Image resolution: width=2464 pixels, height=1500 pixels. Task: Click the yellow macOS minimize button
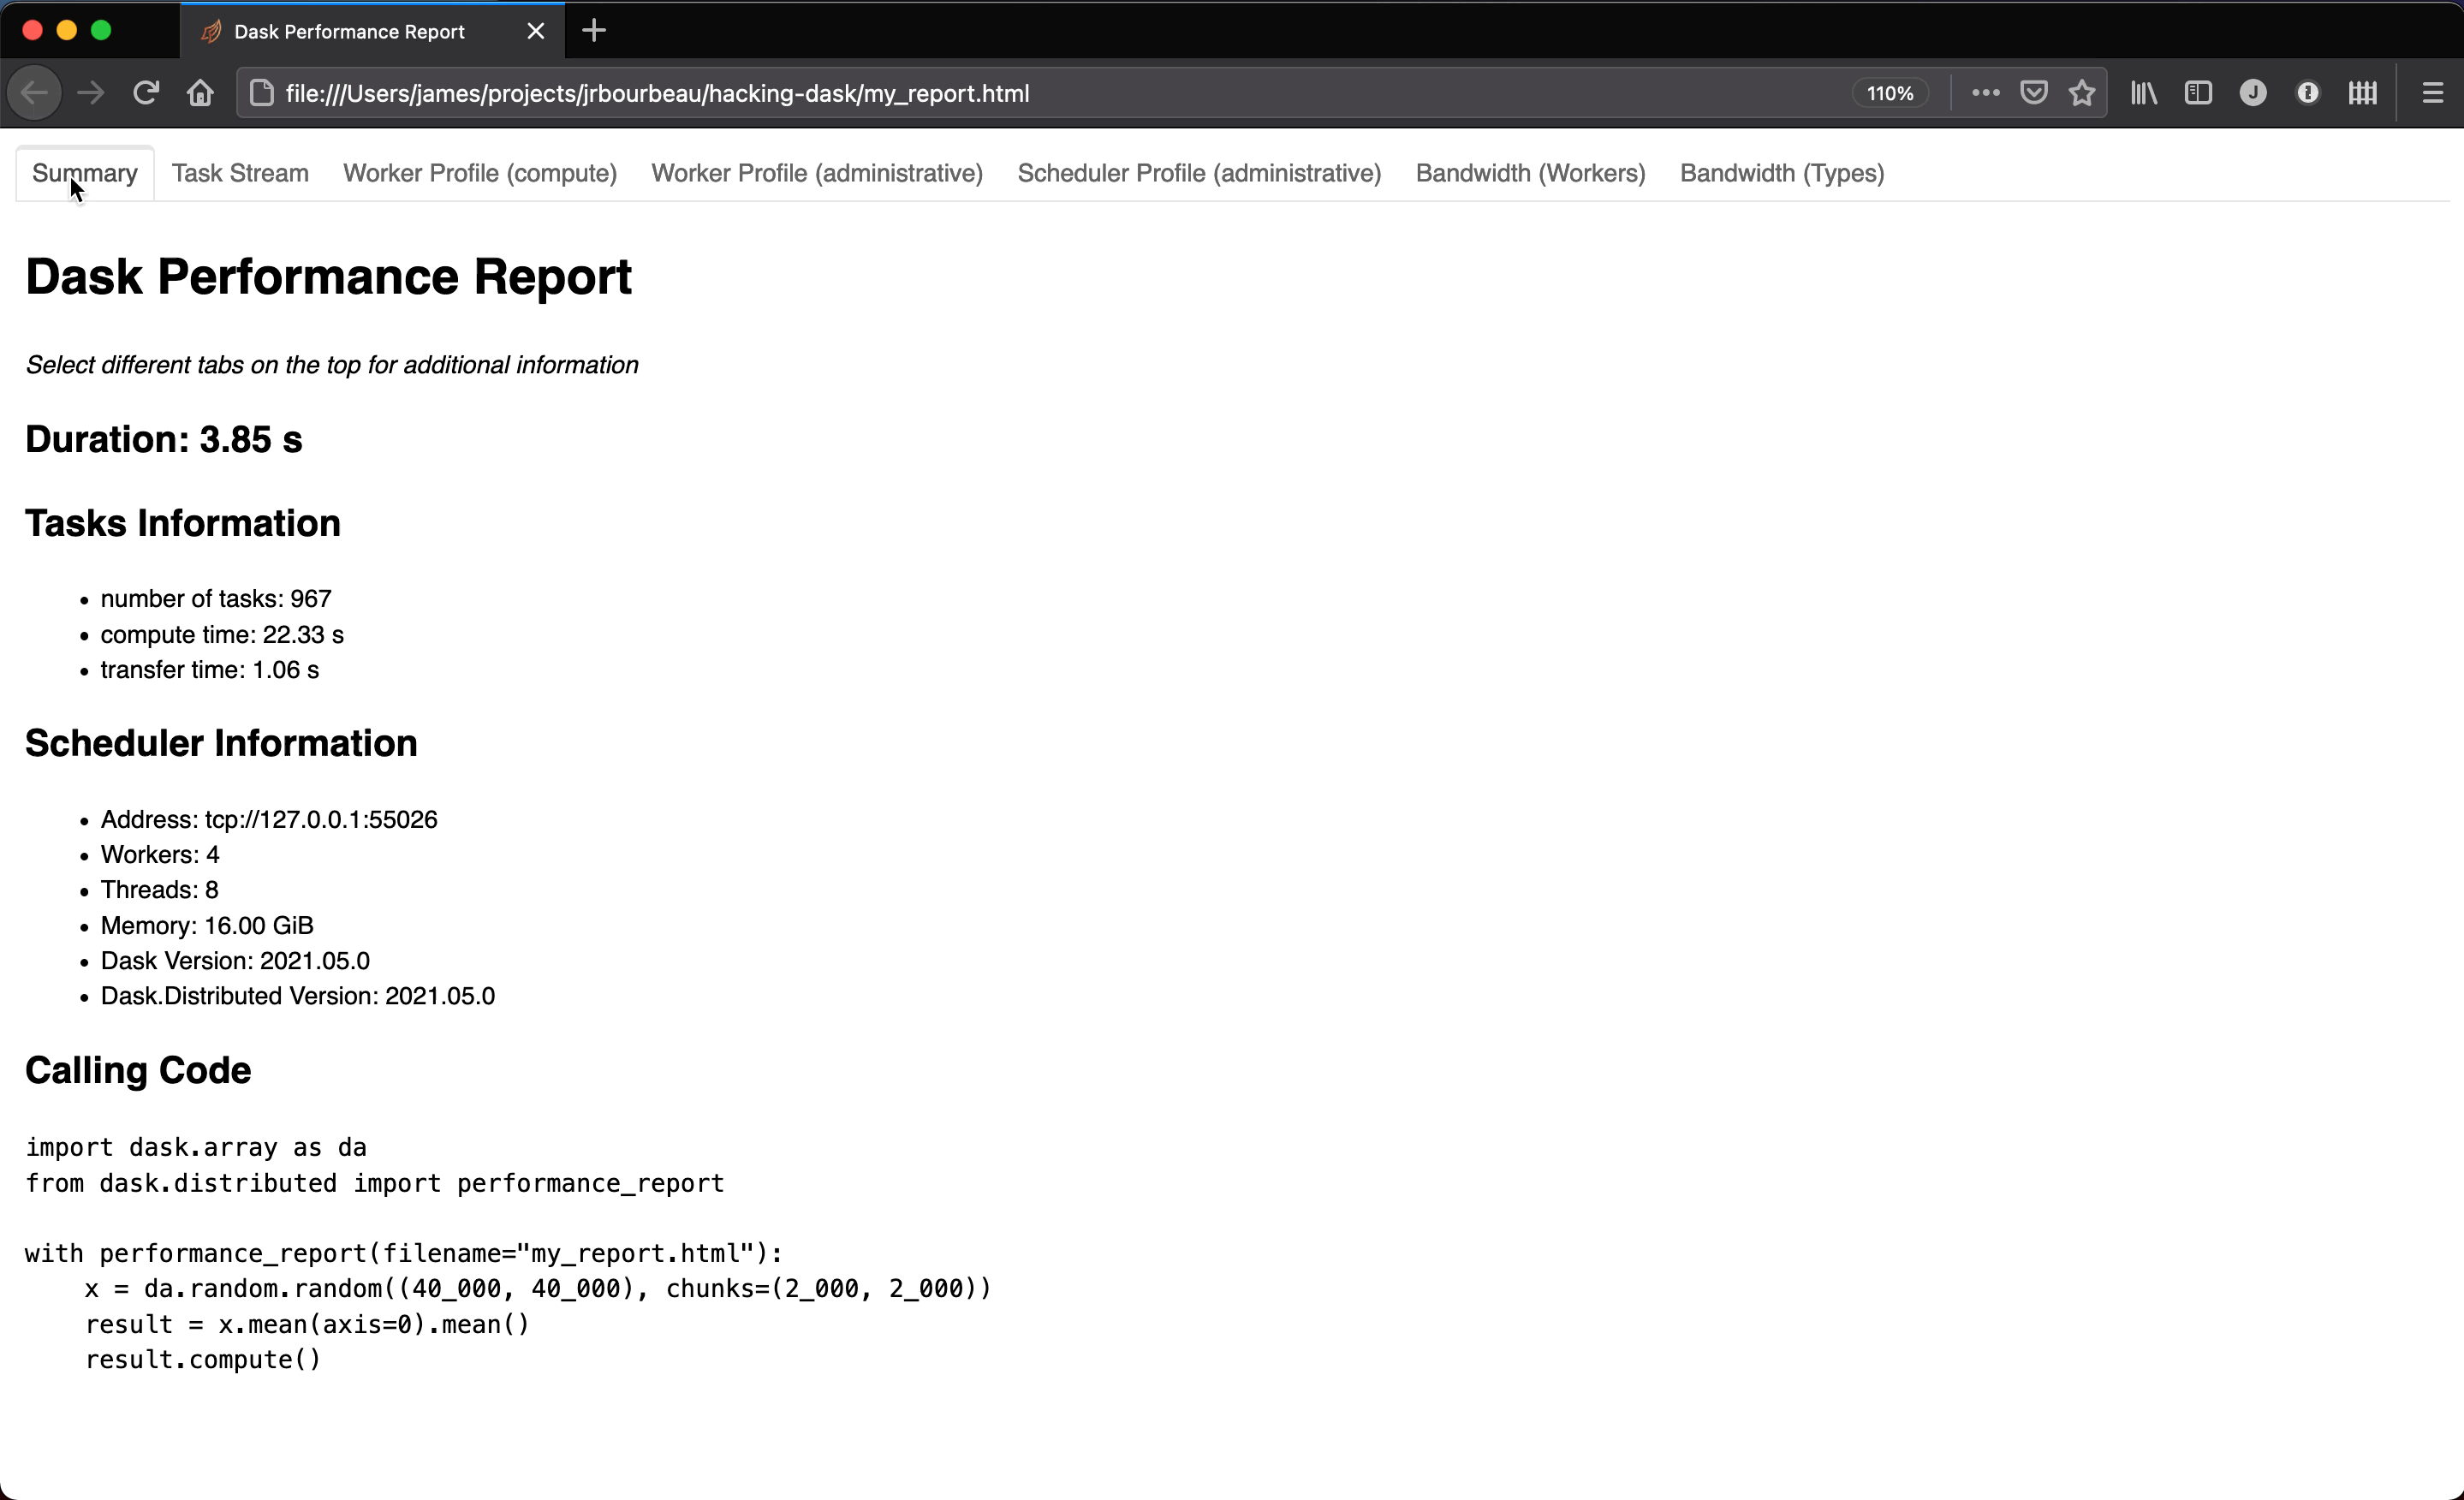(x=67, y=31)
